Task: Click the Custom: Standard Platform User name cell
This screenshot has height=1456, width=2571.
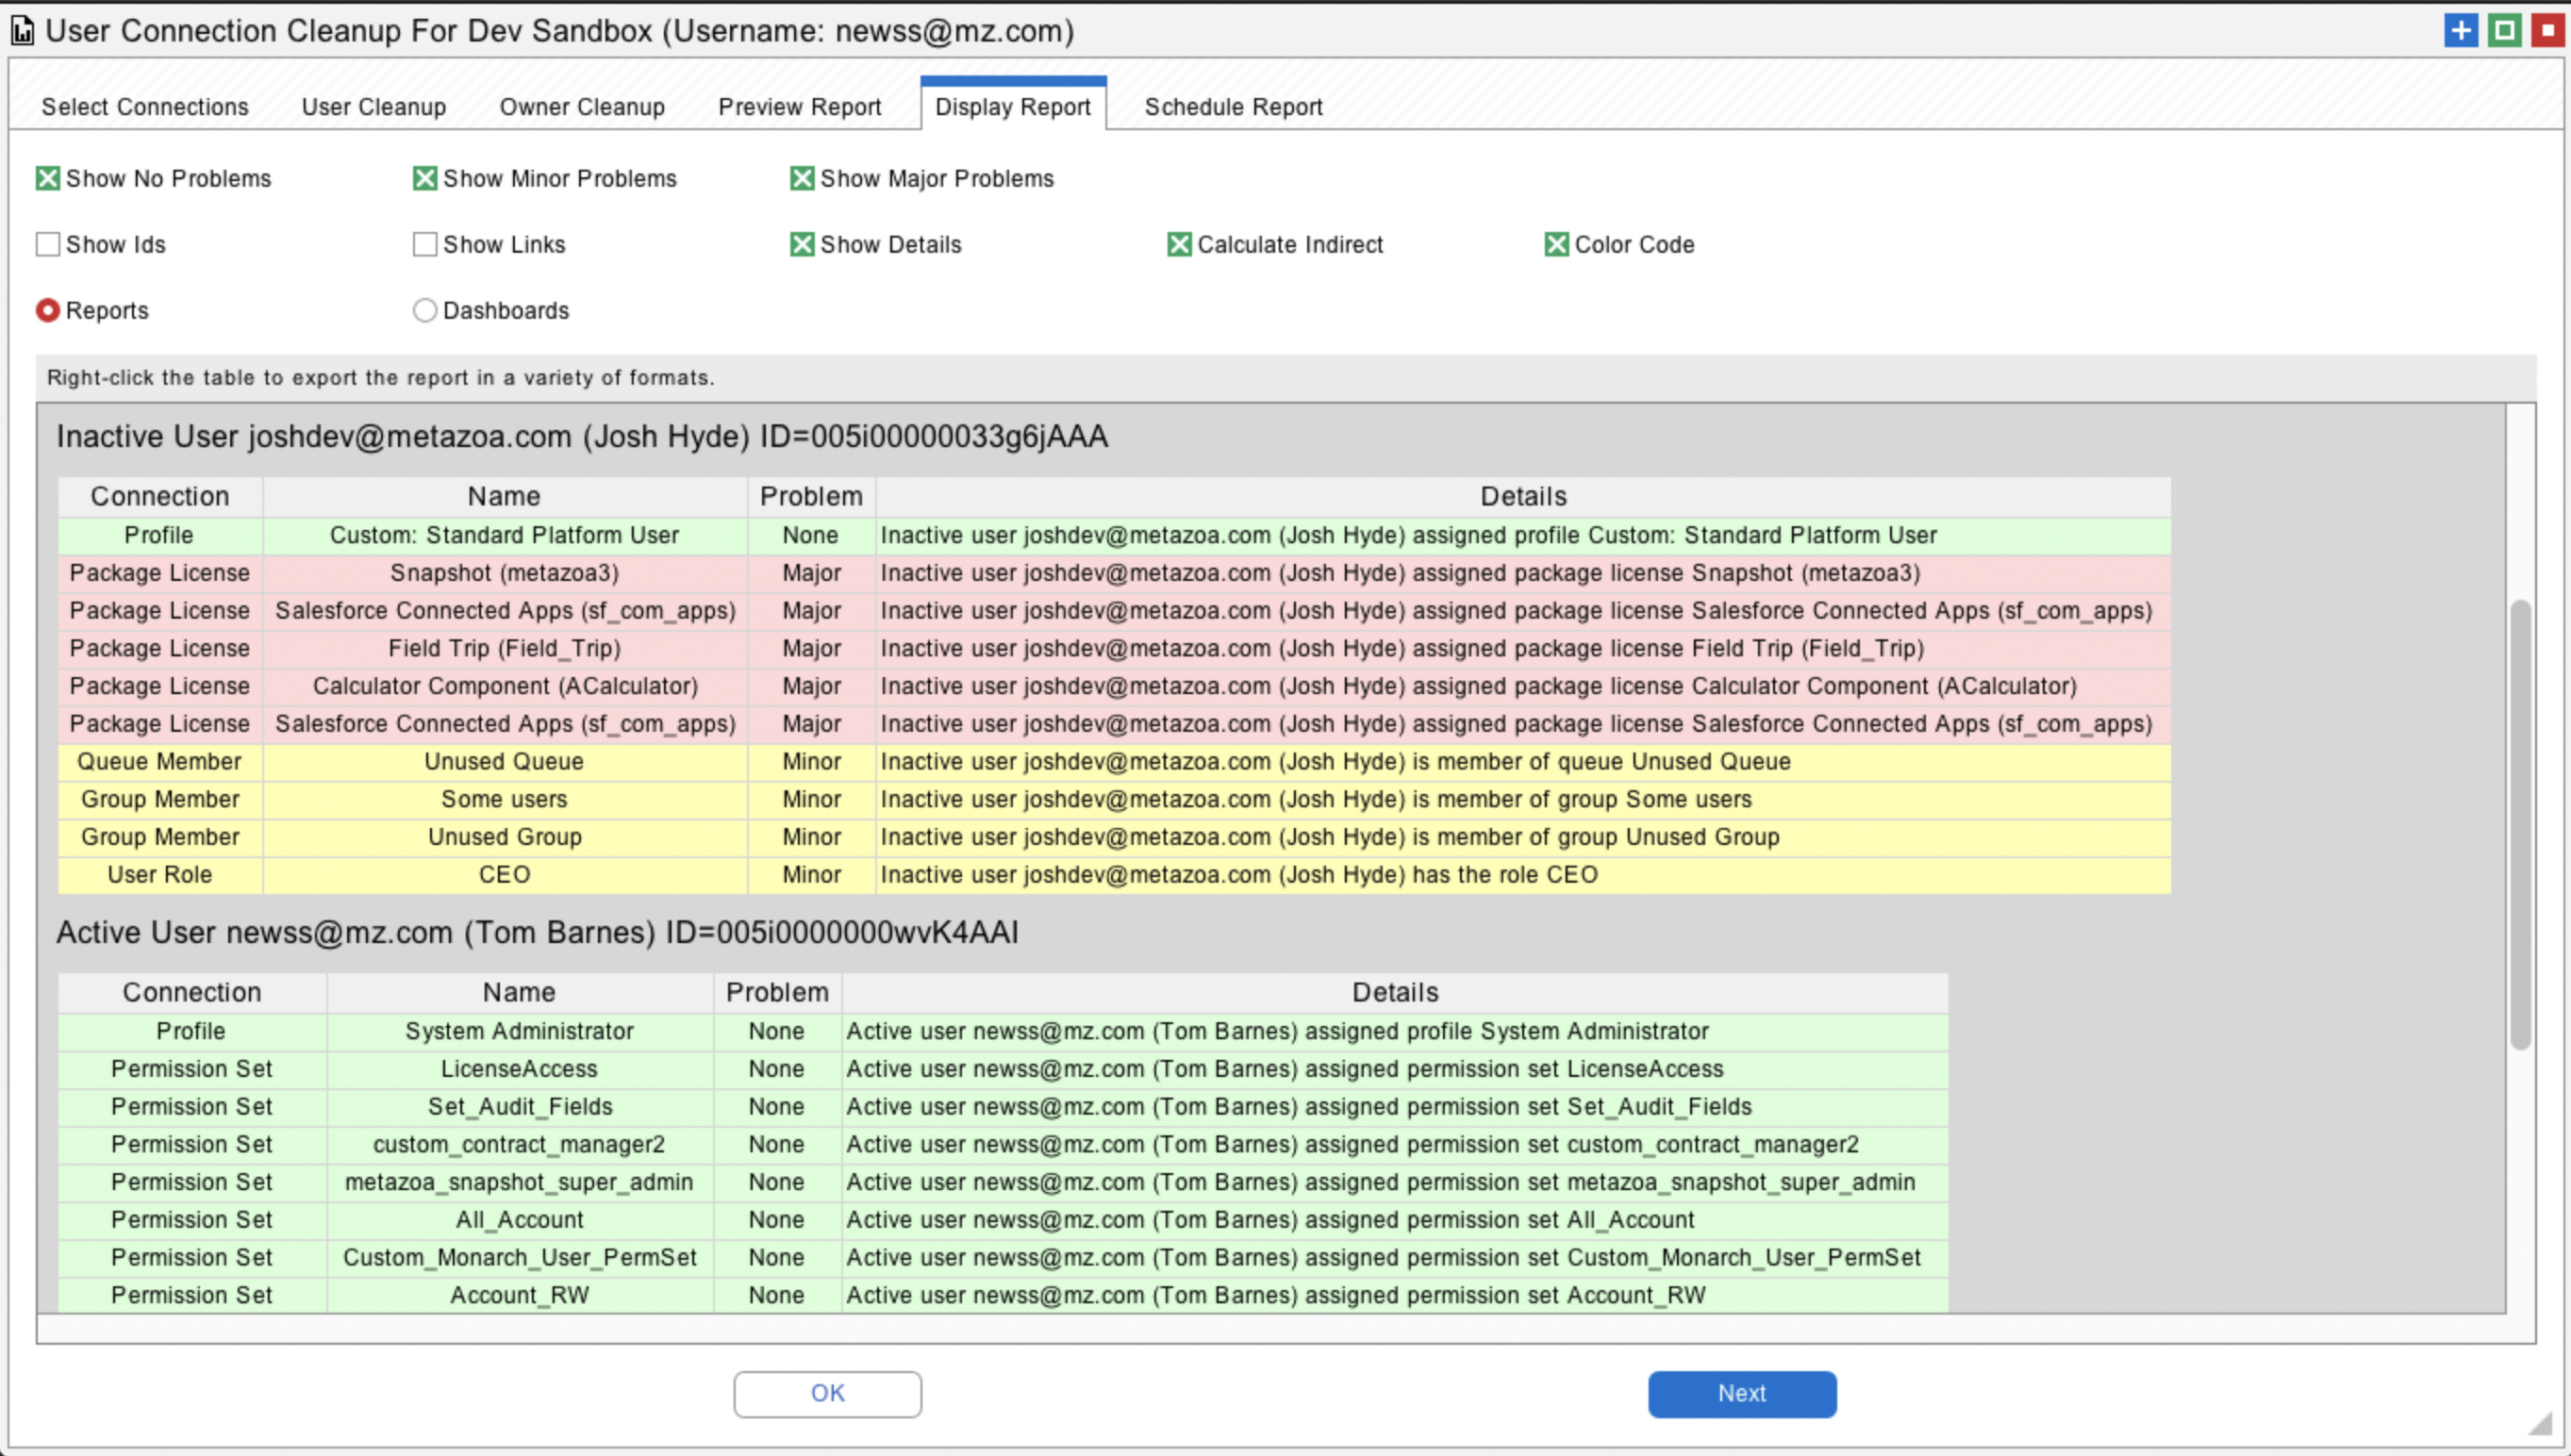Action: tap(504, 535)
